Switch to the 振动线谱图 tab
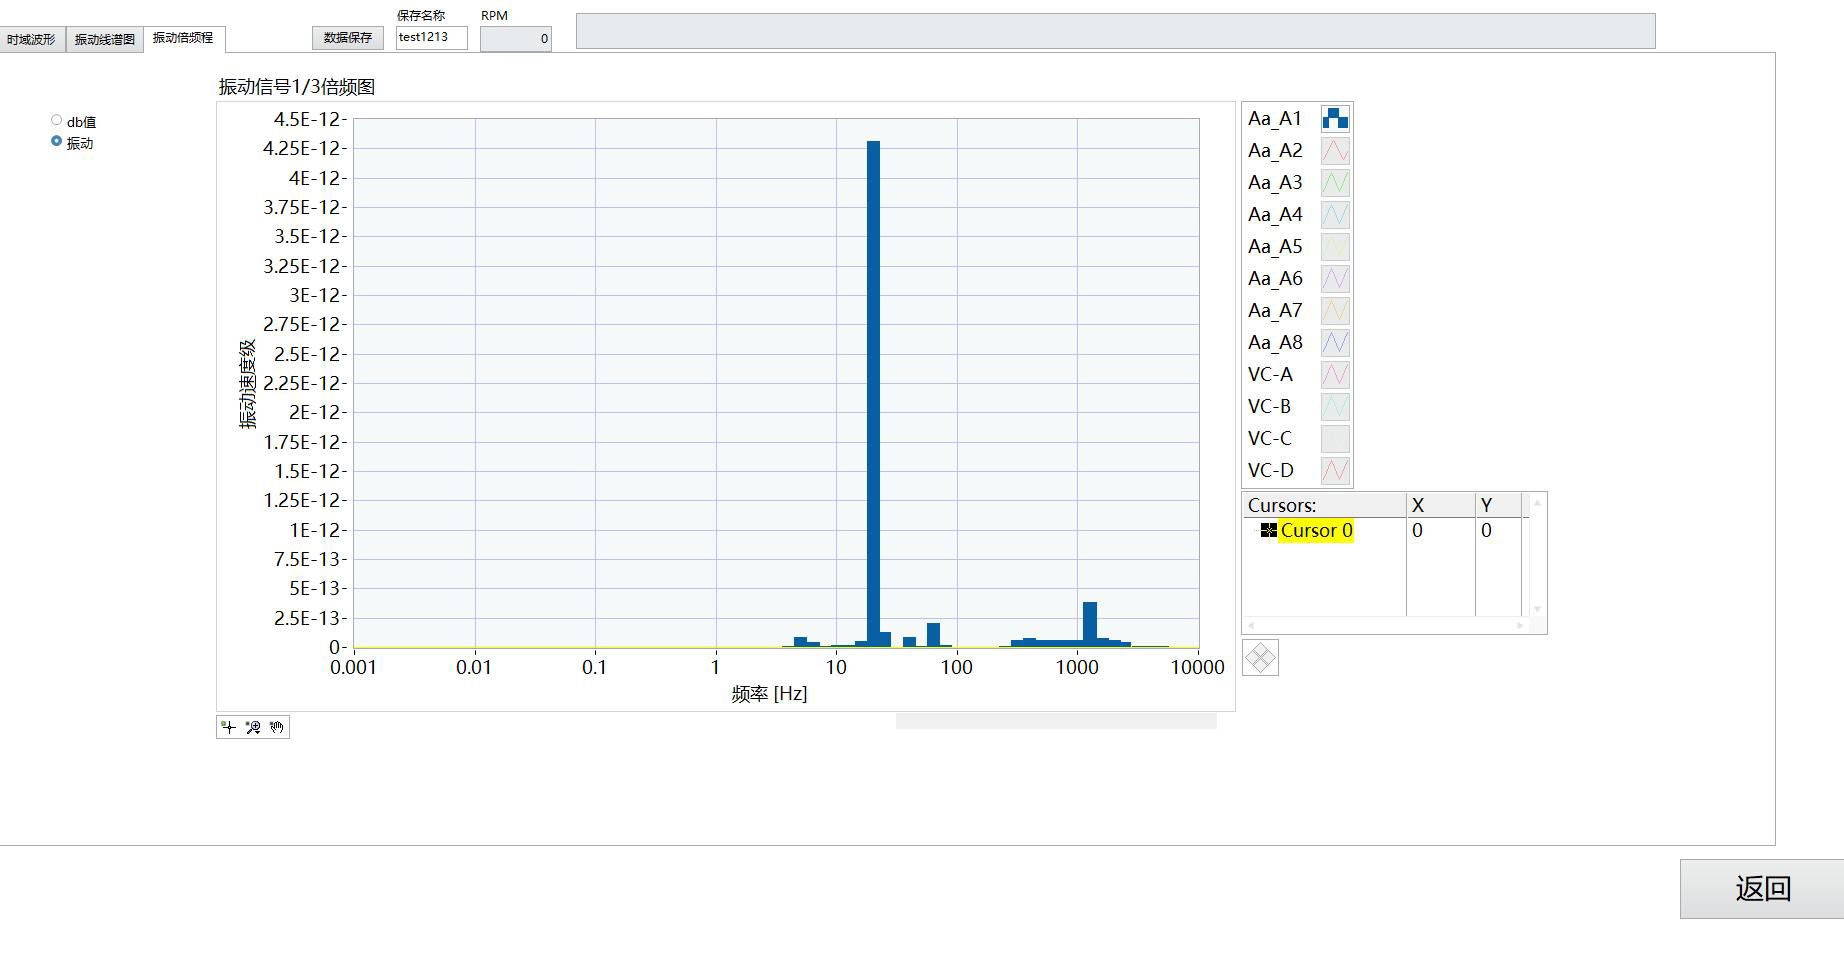The image size is (1844, 964). [105, 40]
